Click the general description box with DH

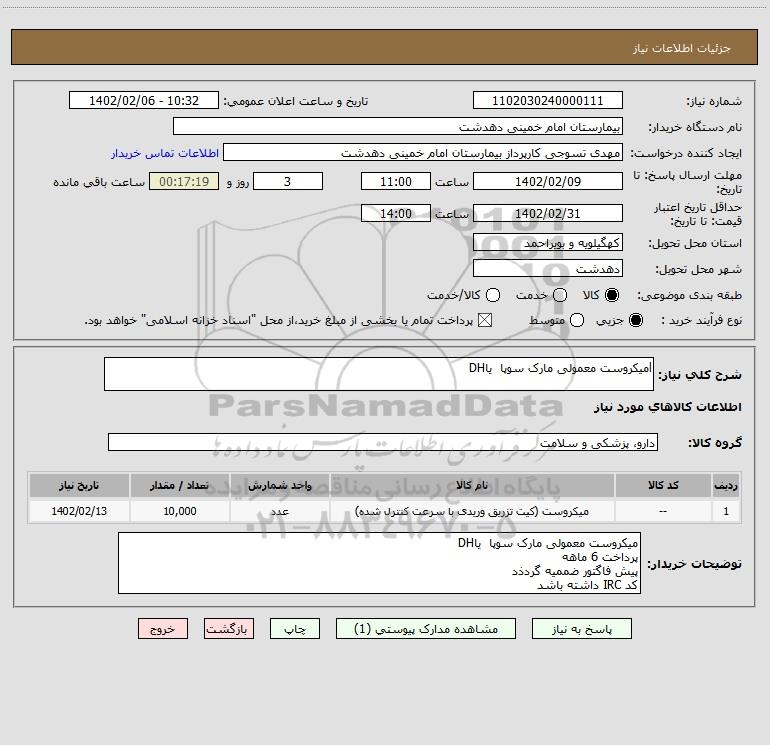pos(379,374)
